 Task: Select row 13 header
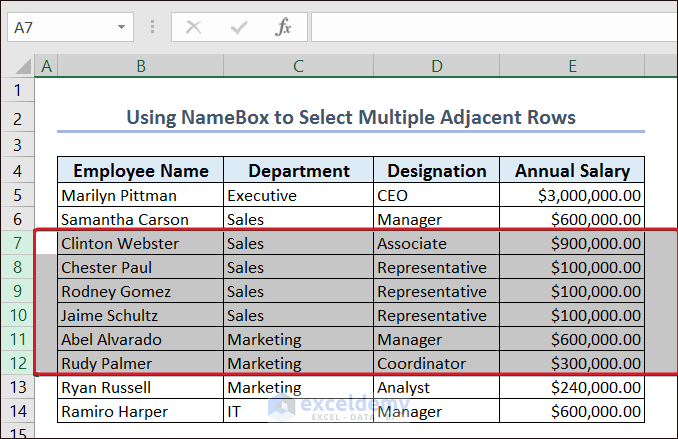tap(17, 387)
